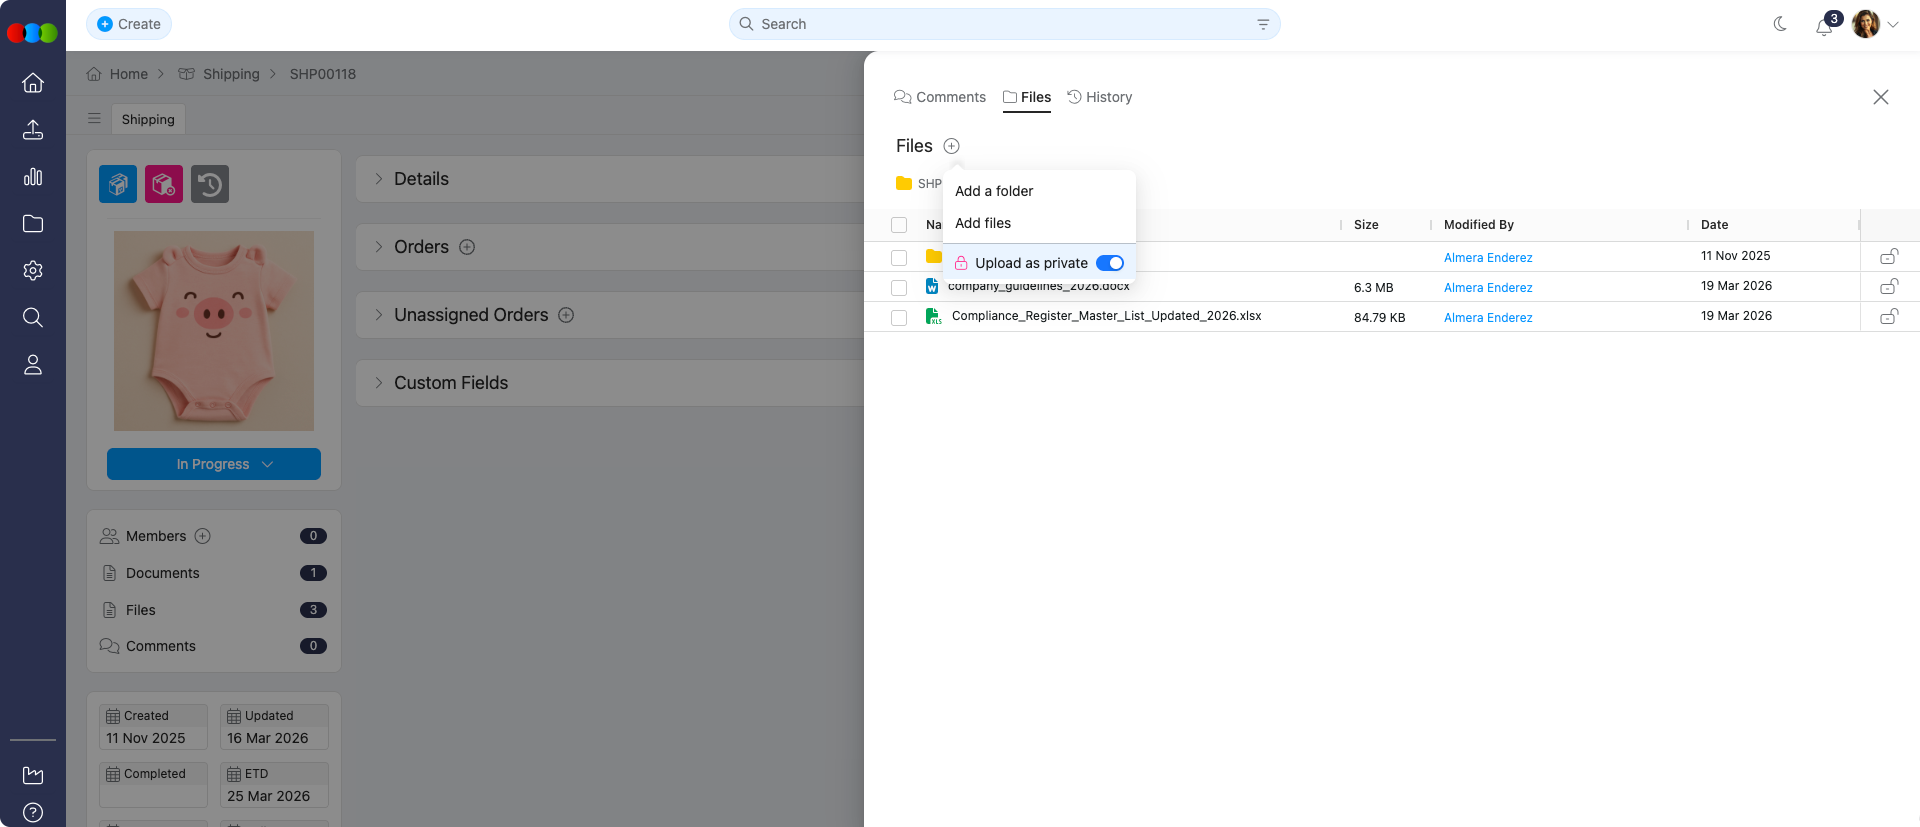Click the blue shipment box icon
The width and height of the screenshot is (1920, 827).
[x=118, y=184]
